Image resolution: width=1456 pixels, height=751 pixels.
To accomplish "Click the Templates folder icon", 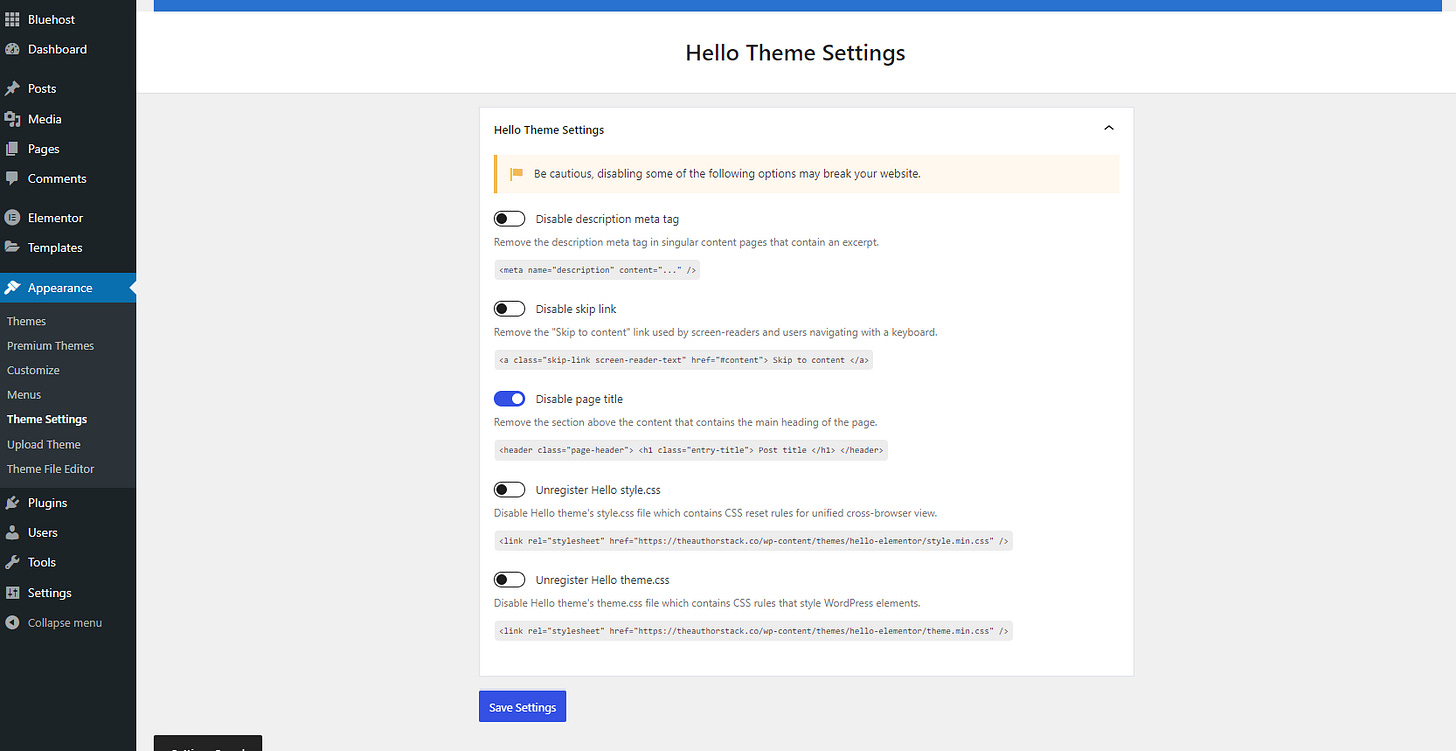I will pyautogui.click(x=12, y=248).
